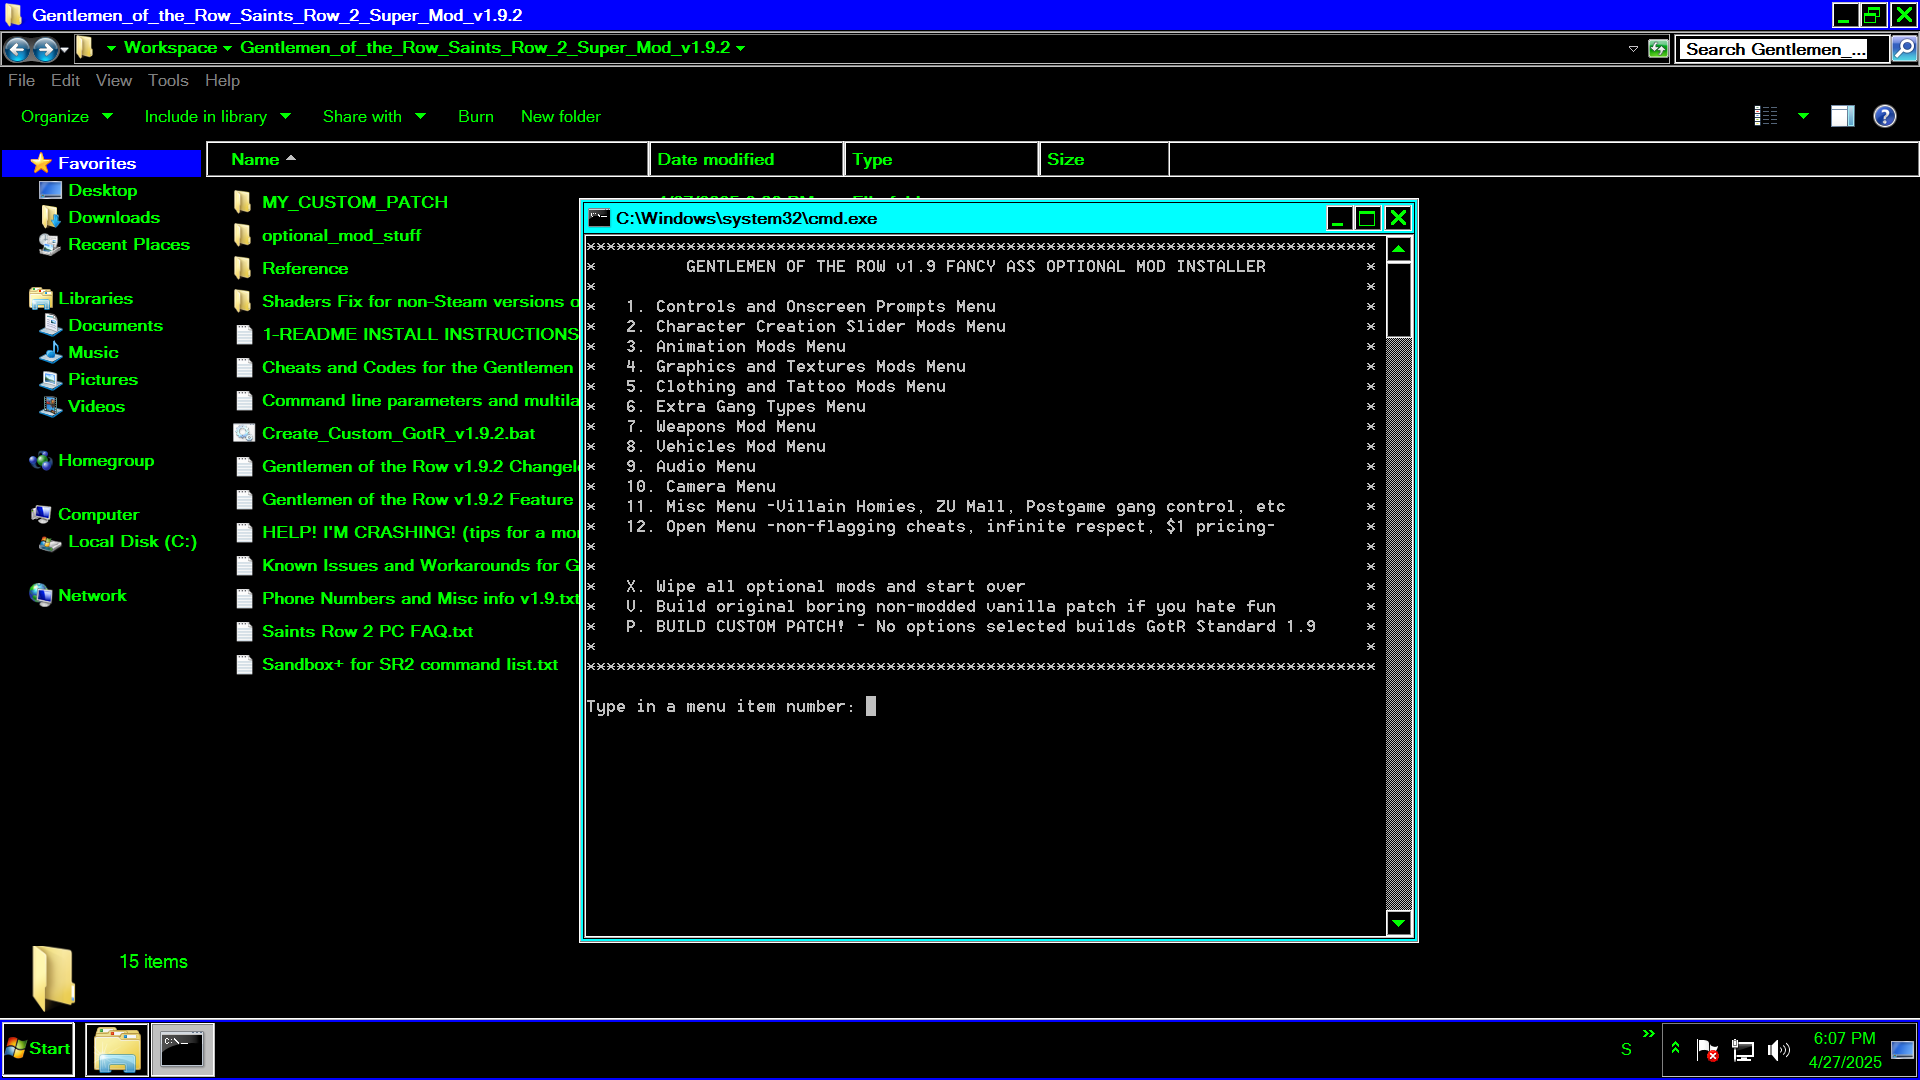
Task: Open the Organize dropdown
Action: pyautogui.click(x=67, y=117)
